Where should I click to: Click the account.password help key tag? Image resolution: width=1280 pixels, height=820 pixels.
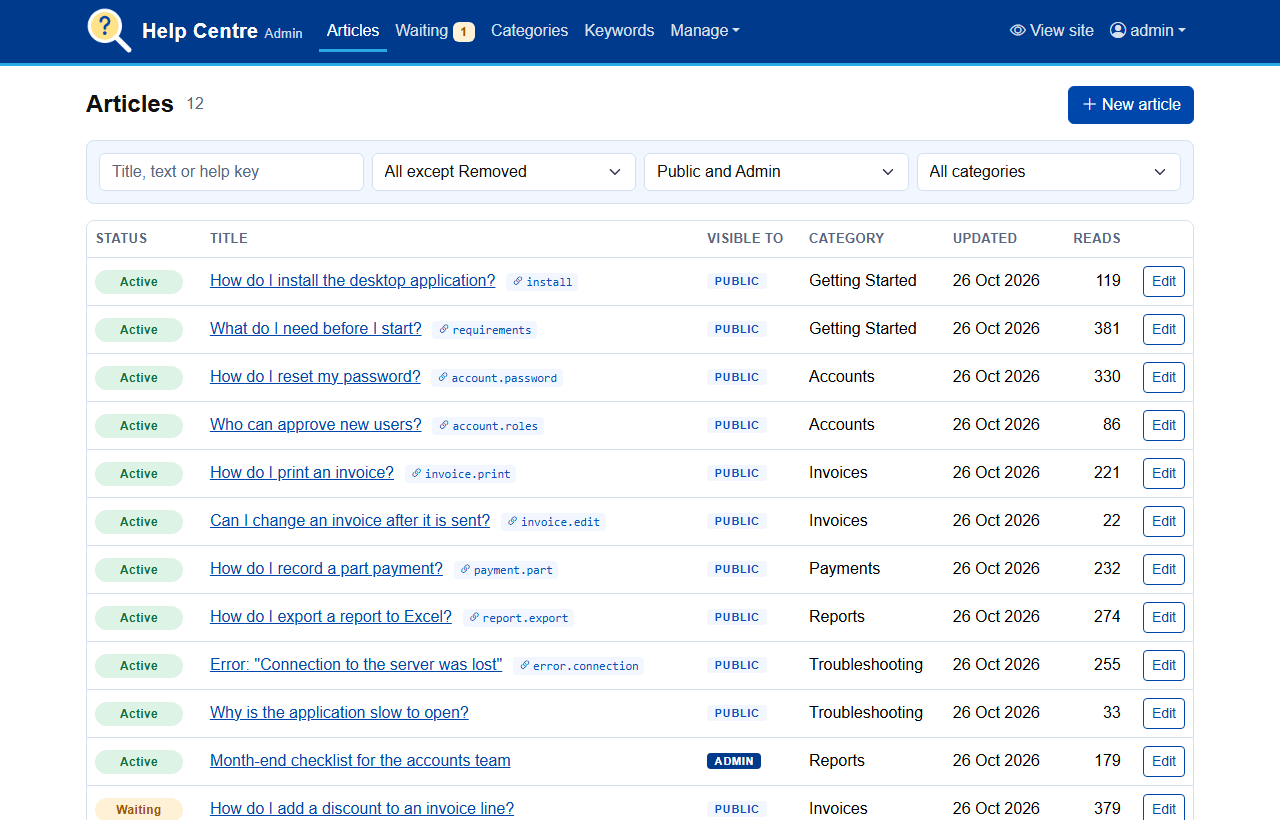point(497,378)
